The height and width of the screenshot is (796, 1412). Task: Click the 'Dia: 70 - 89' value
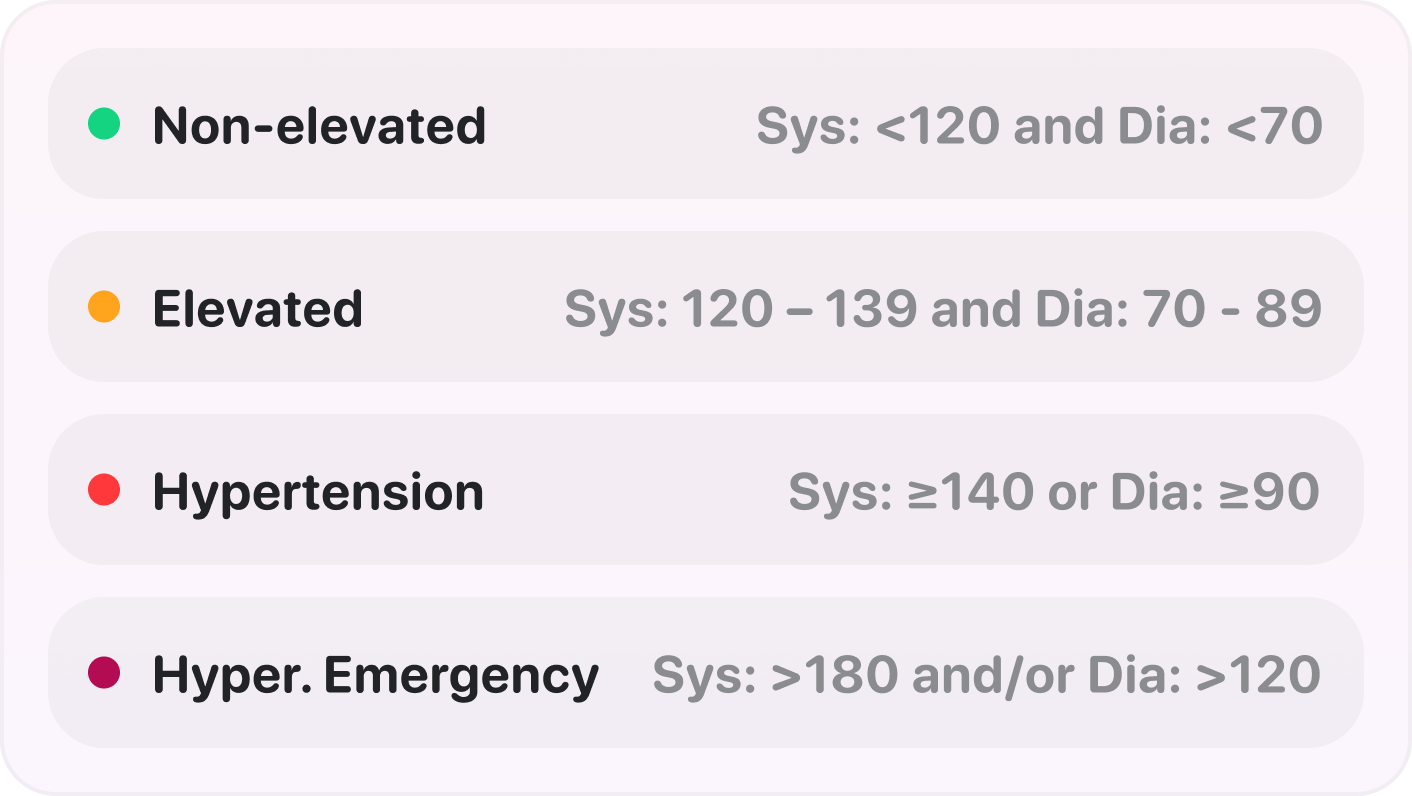pos(1179,309)
